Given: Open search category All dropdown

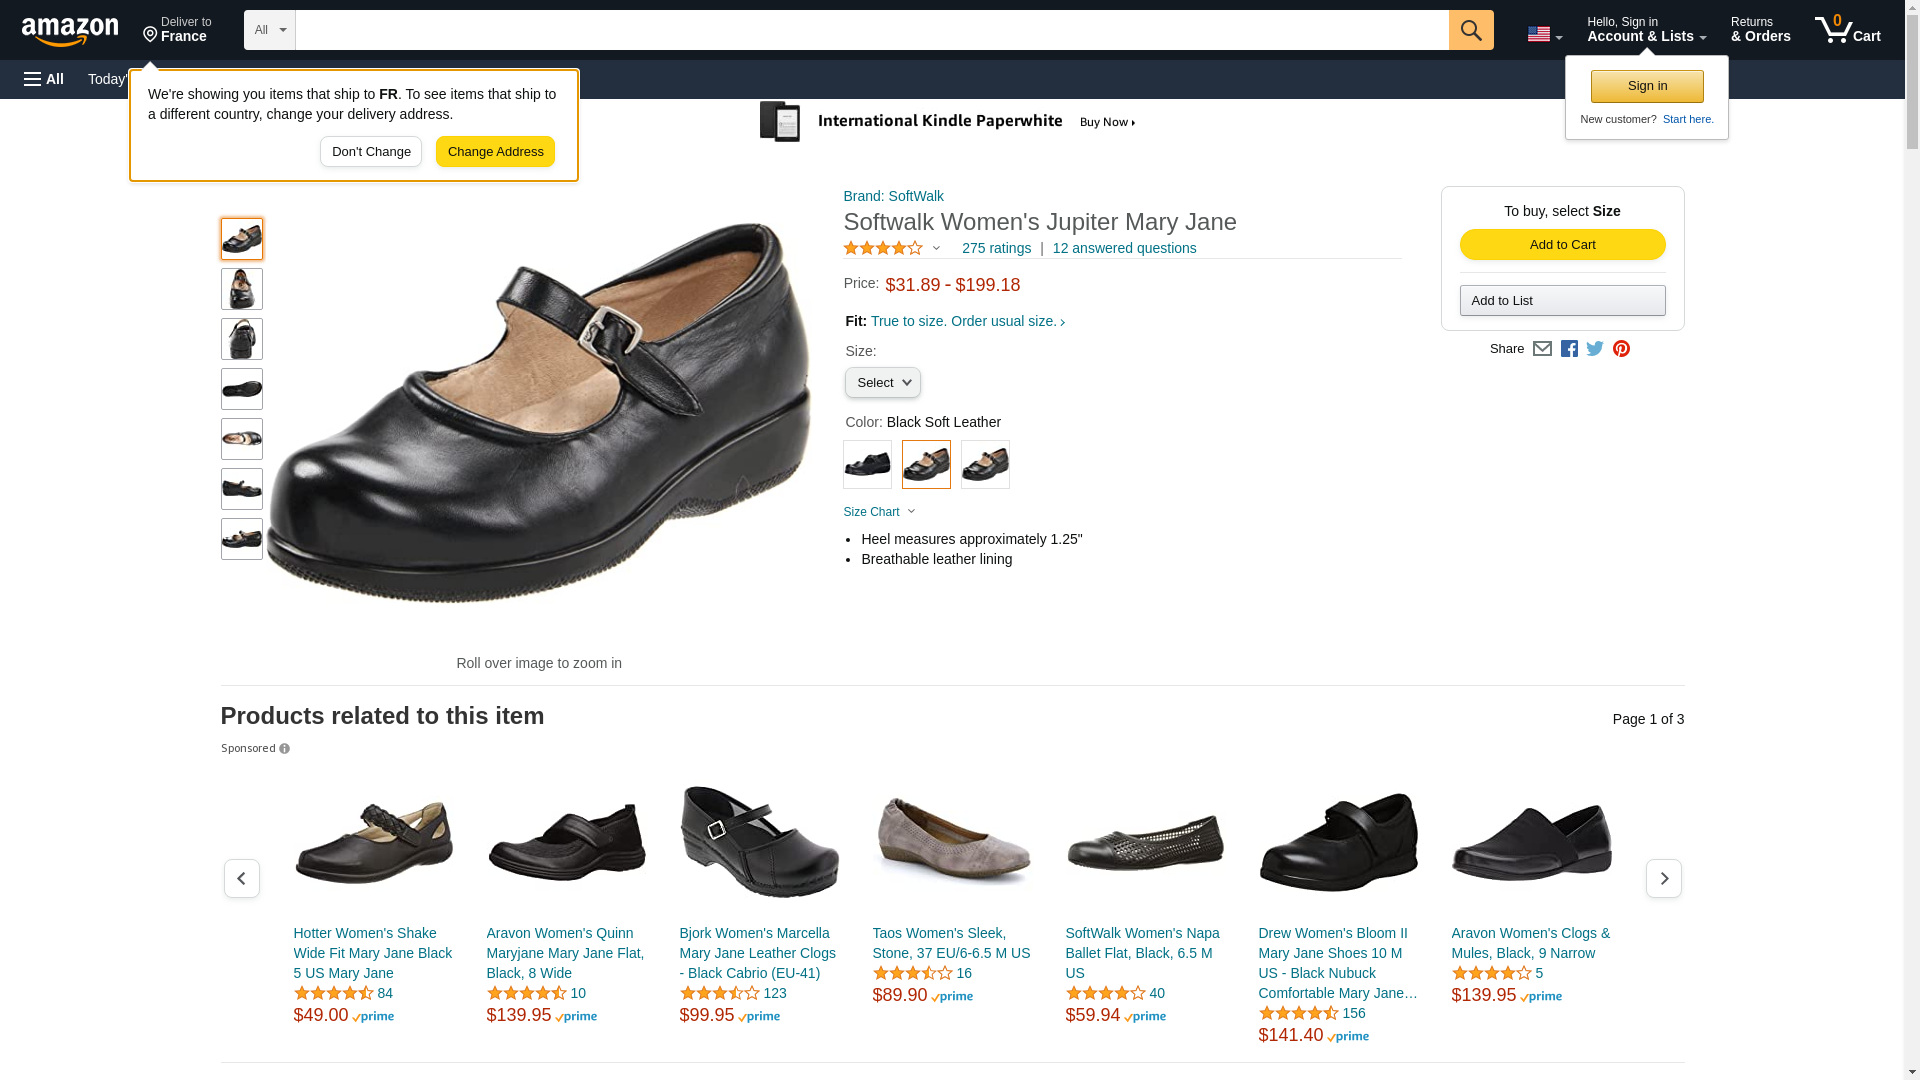Looking at the screenshot, I should 269,30.
